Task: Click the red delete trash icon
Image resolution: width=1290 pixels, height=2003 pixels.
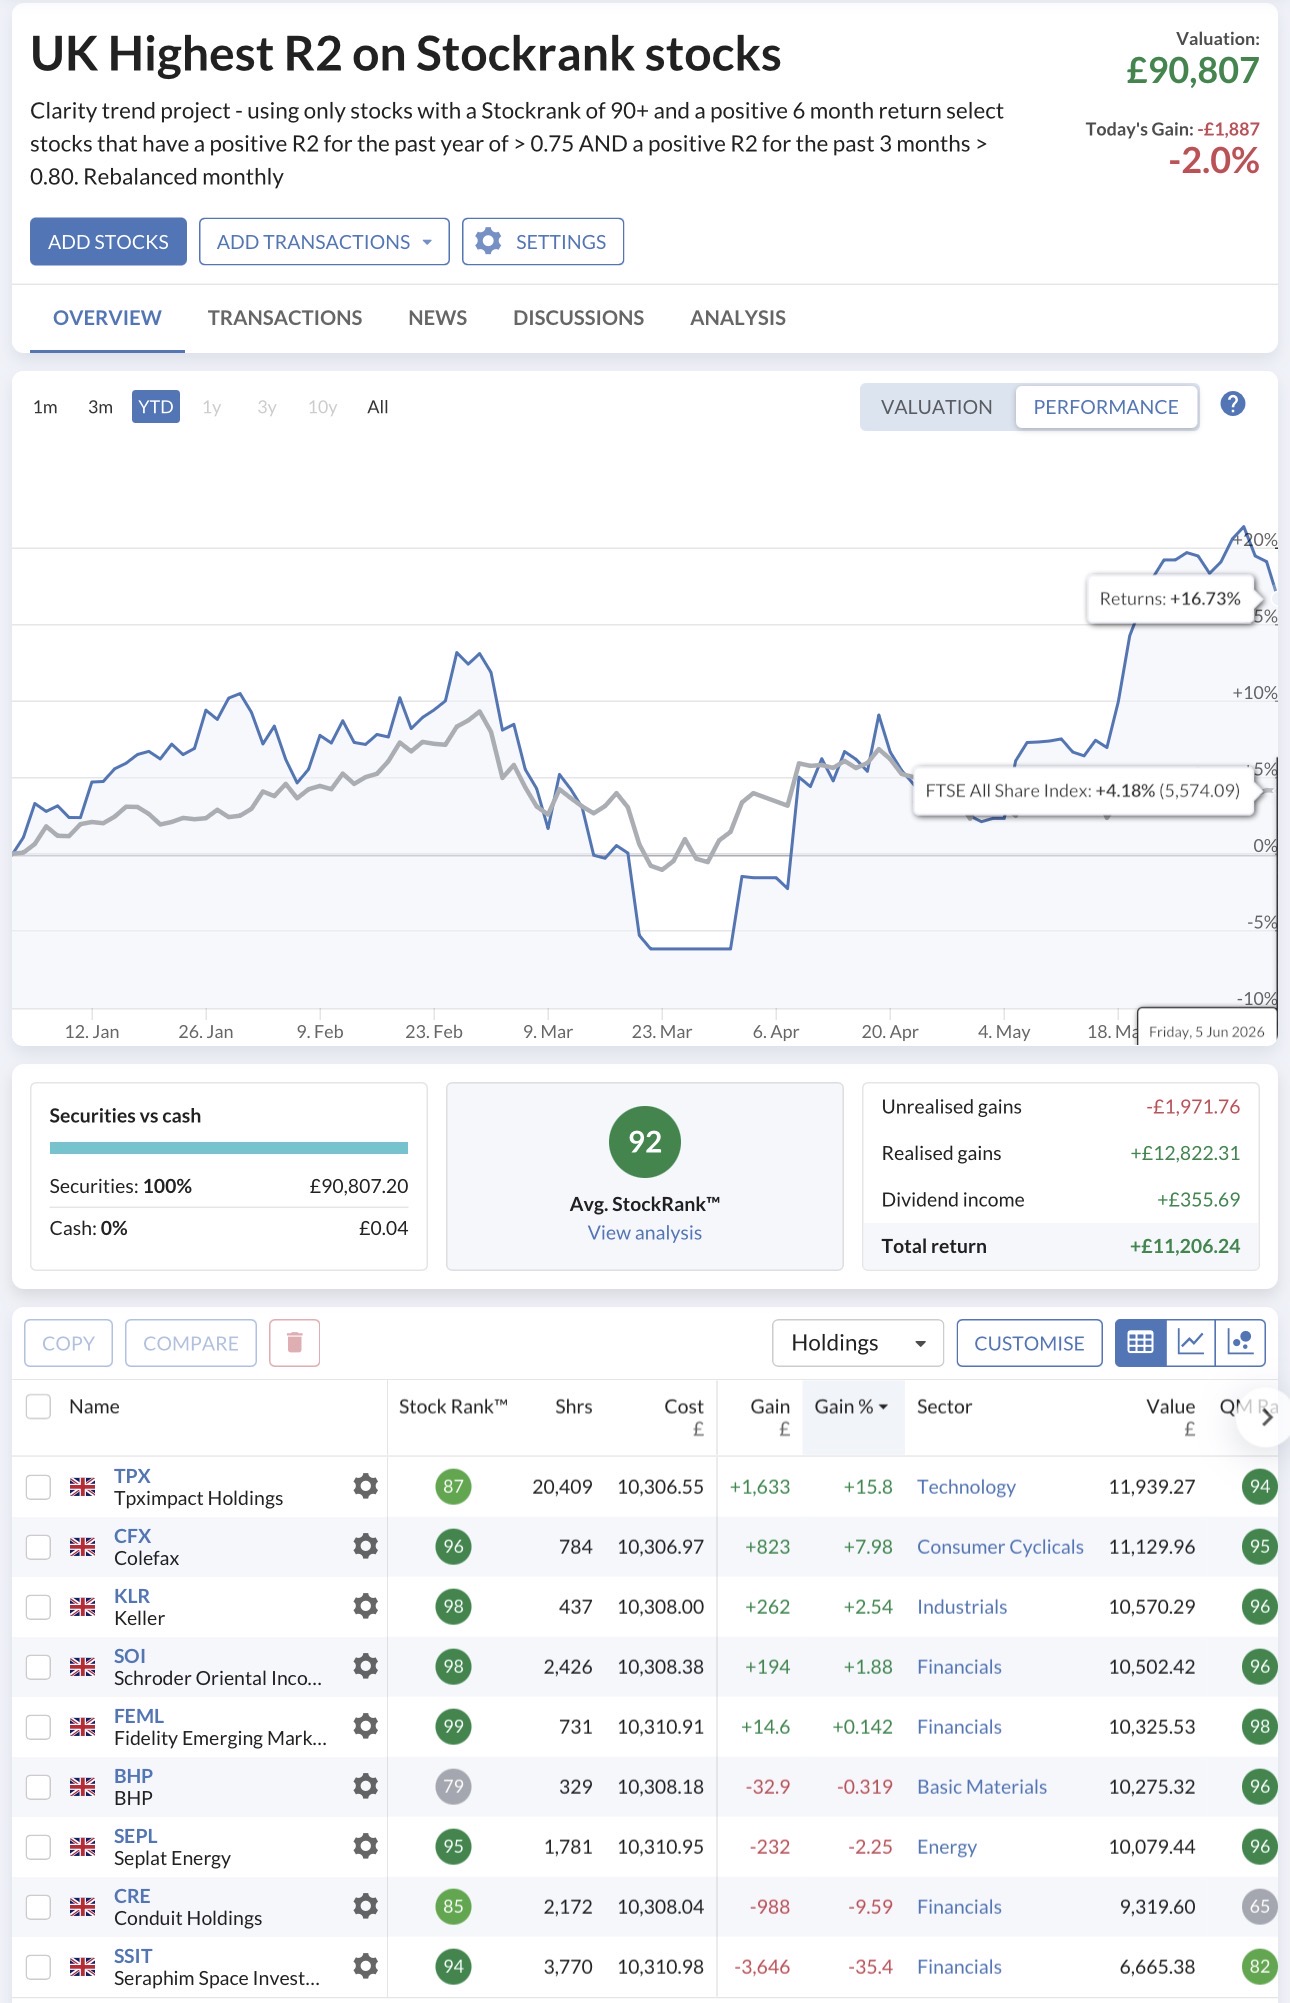Action: (x=294, y=1343)
